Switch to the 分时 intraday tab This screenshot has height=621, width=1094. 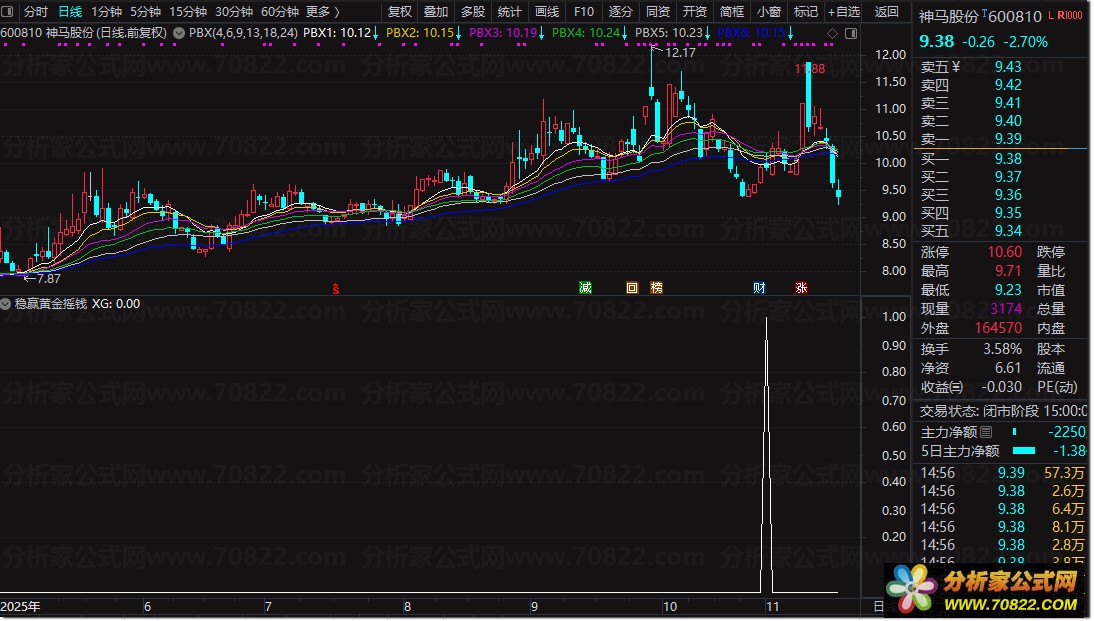(35, 12)
